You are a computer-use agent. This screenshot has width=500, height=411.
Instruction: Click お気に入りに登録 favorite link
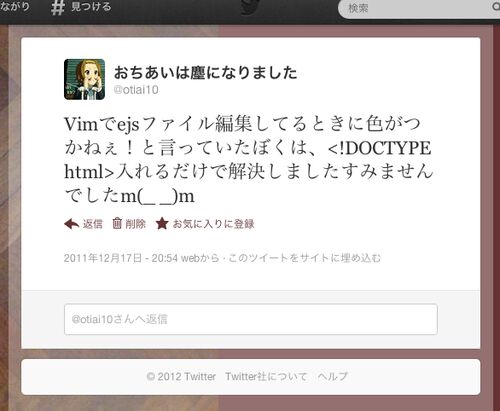(213, 224)
